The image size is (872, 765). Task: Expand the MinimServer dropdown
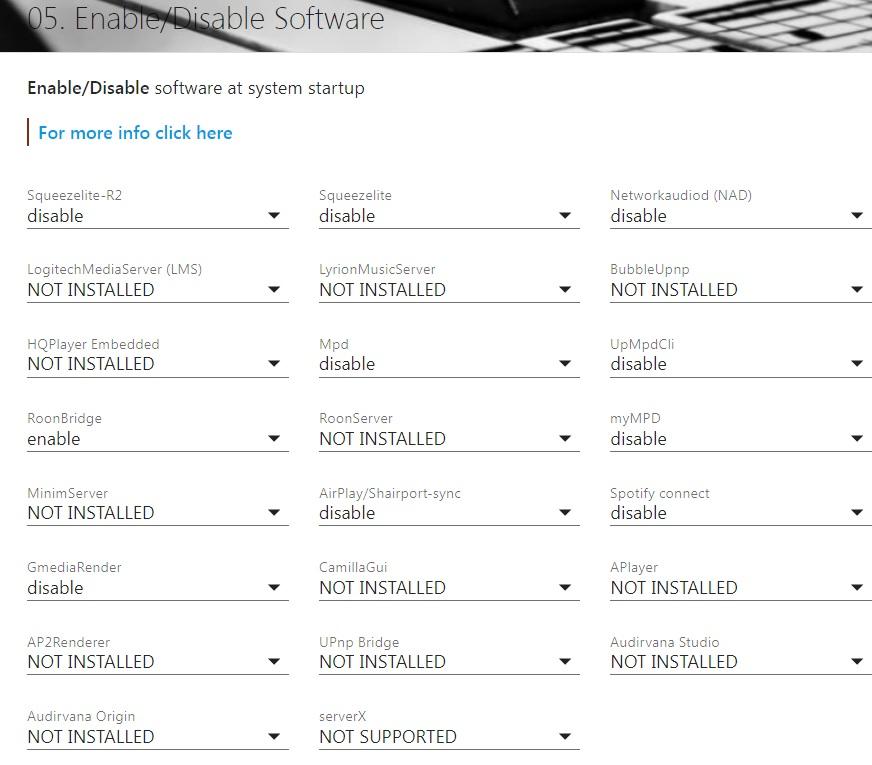[158, 513]
